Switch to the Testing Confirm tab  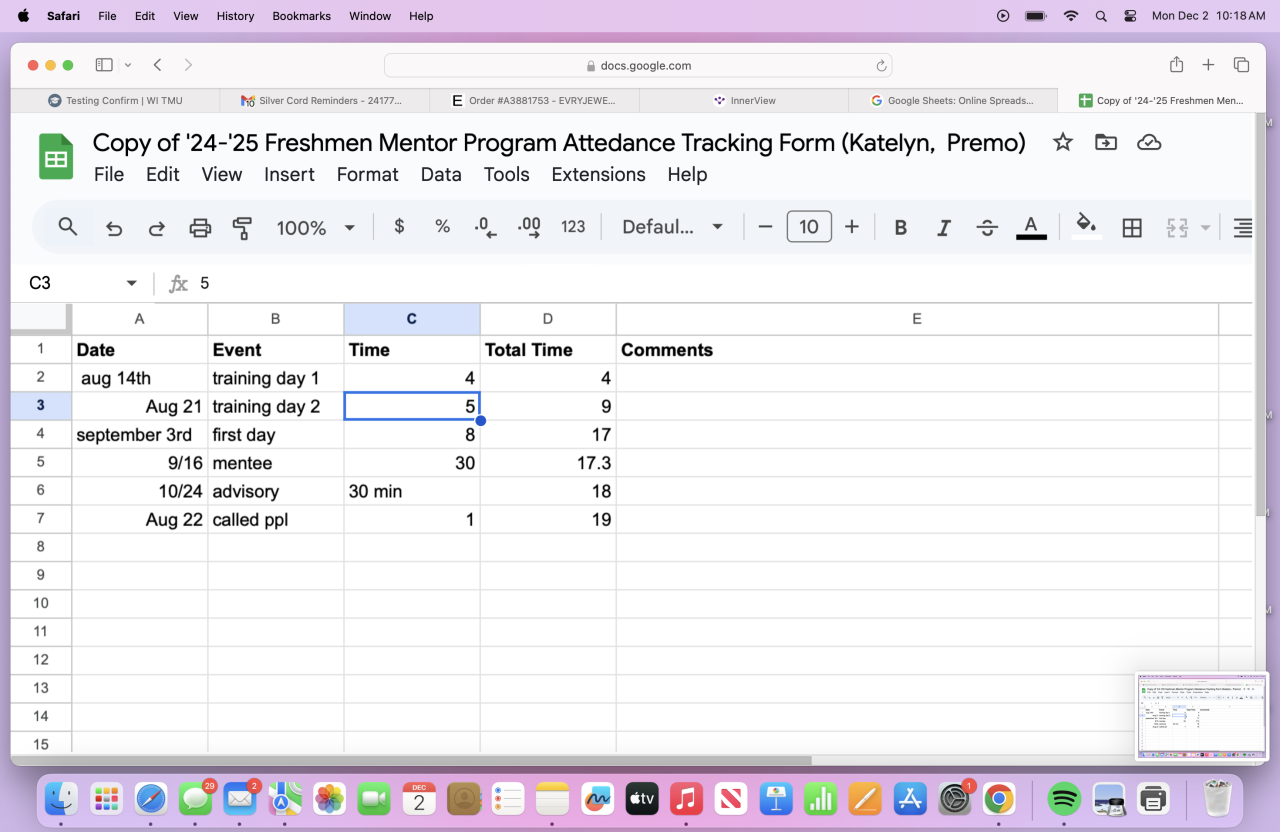point(115,100)
